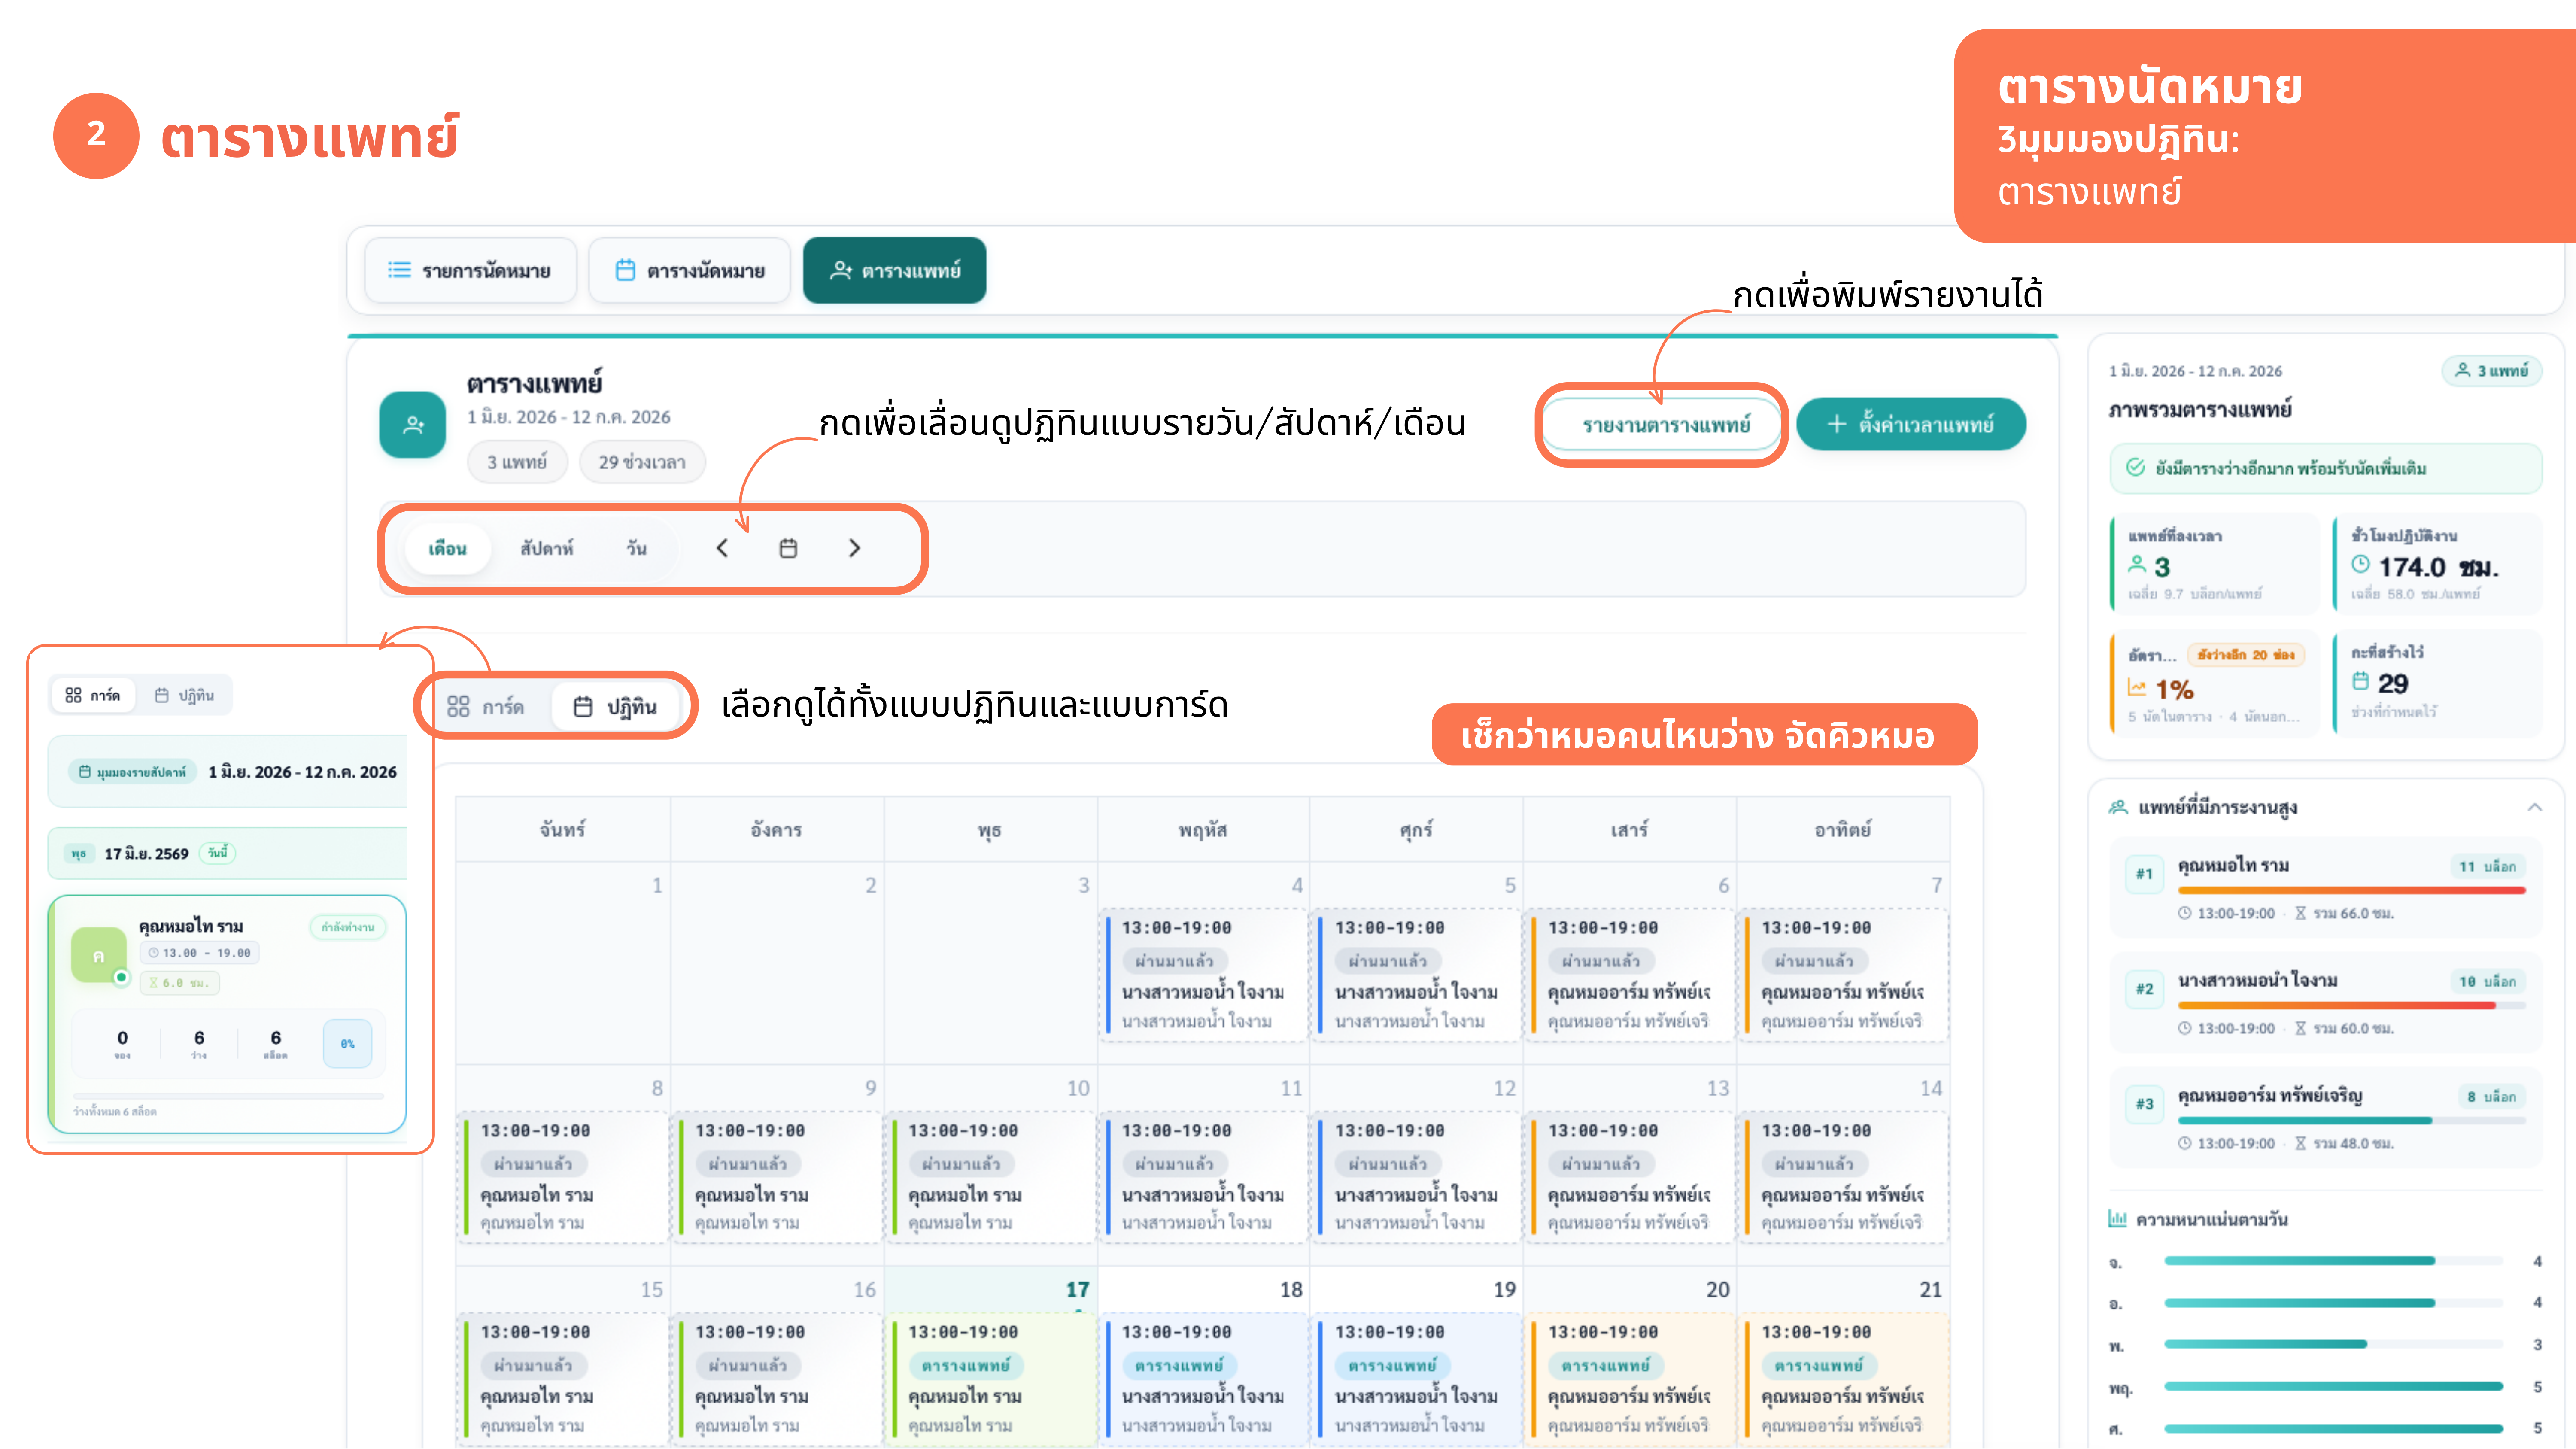This screenshot has height=1449, width=2576.
Task: Open the day 16 schedule entry
Action: click(x=777, y=1379)
